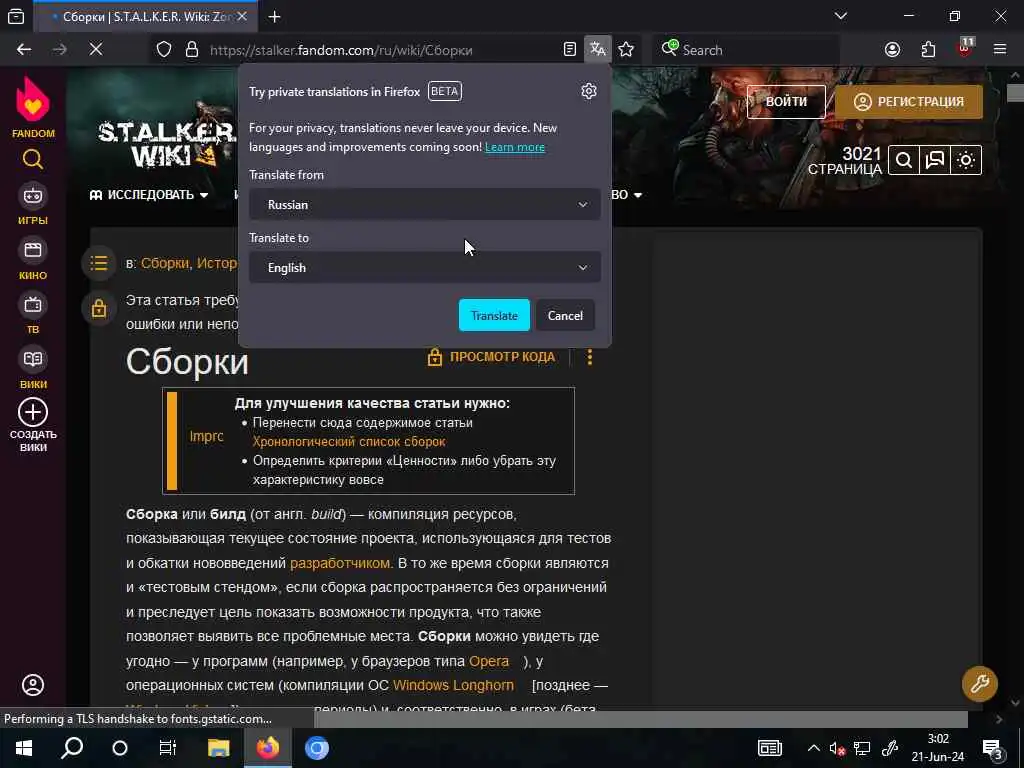Open Windows Start menu
This screenshot has width=1024, height=768.
[24, 748]
